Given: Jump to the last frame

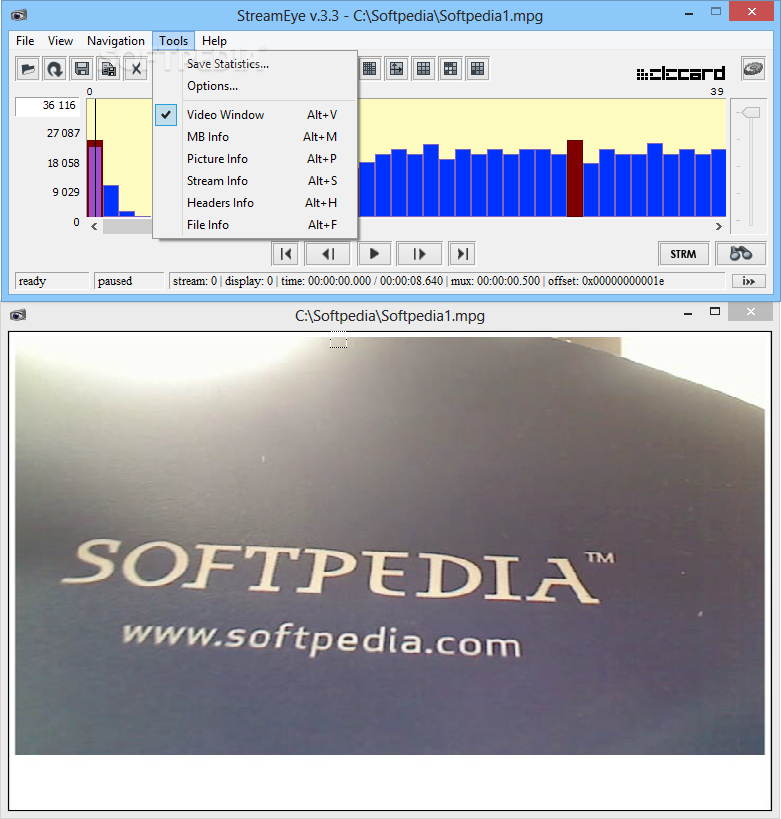Looking at the screenshot, I should point(462,254).
